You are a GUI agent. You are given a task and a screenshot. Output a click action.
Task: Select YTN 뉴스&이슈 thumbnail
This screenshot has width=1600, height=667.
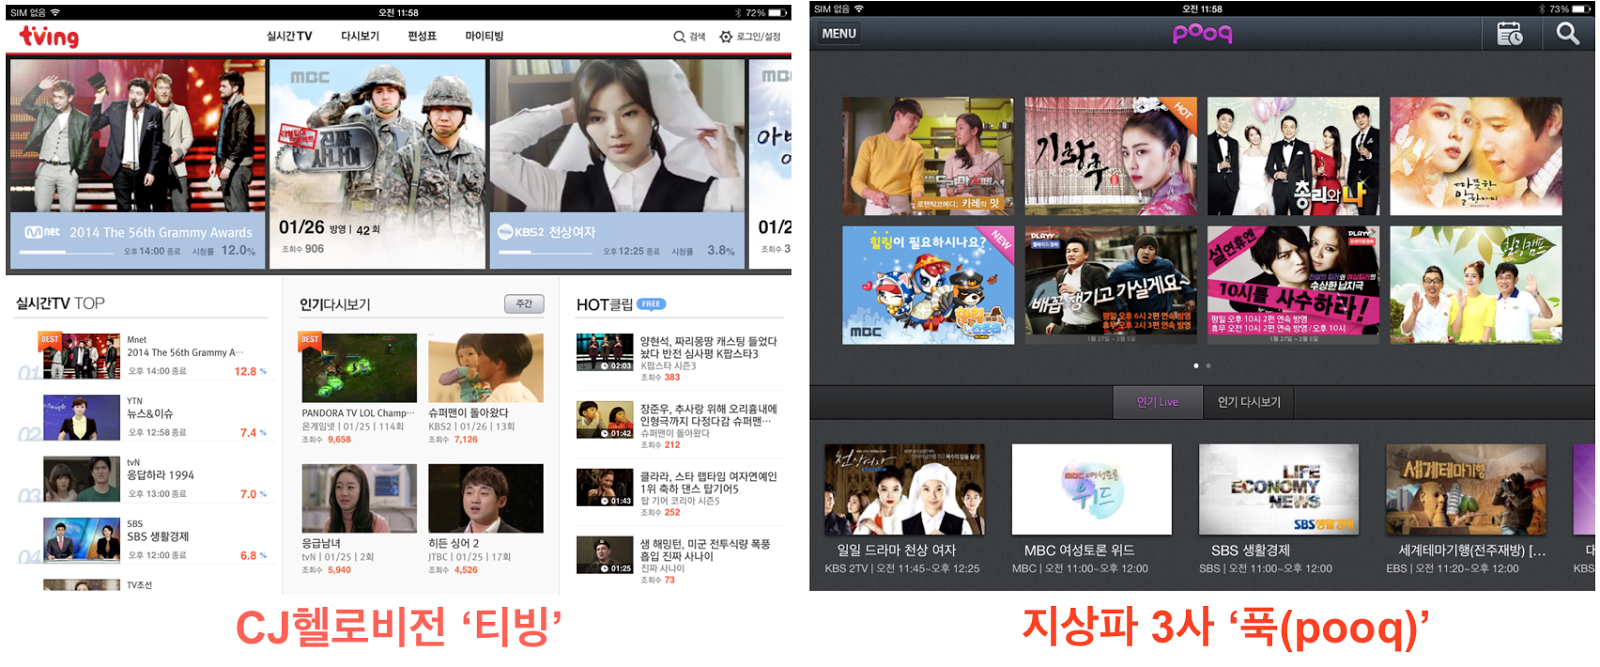[x=81, y=417]
